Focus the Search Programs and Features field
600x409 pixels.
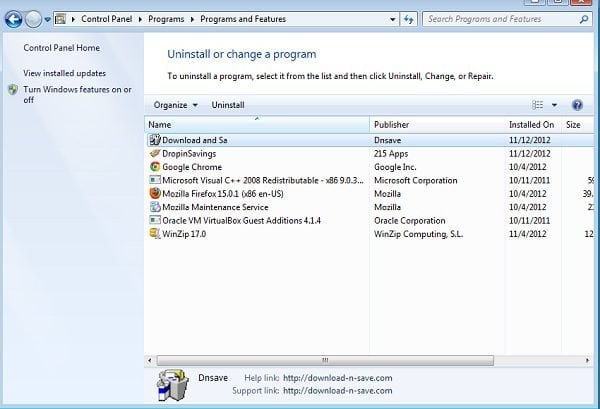(x=506, y=19)
